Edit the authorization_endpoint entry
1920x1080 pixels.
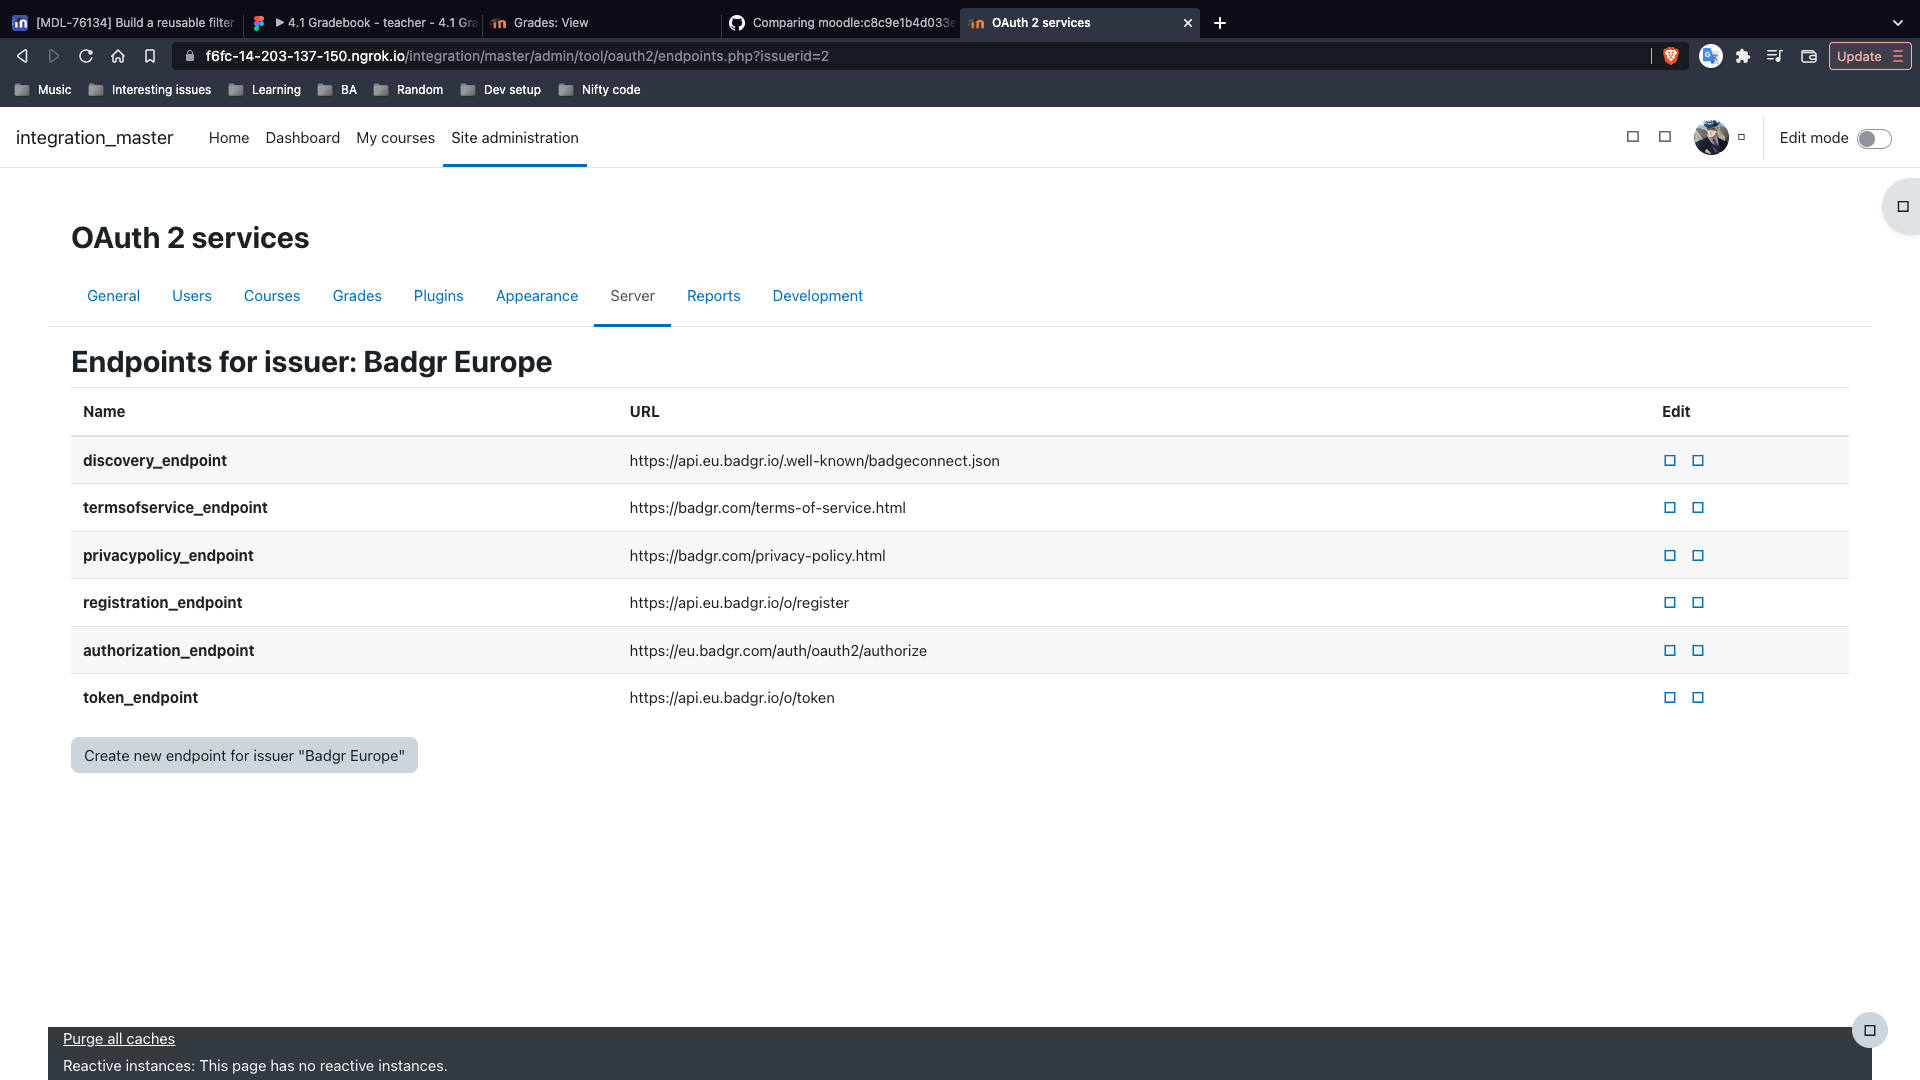tap(1669, 651)
